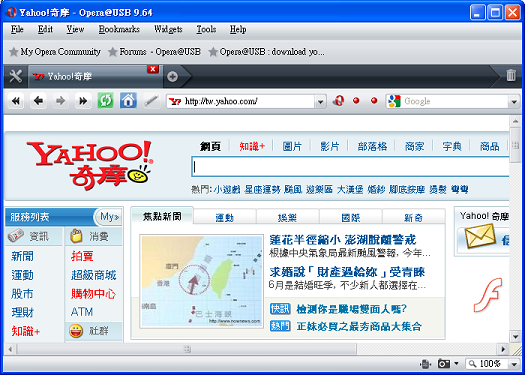Switch to the 娛樂 news tab
The width and height of the screenshot is (525, 375).
click(x=287, y=218)
